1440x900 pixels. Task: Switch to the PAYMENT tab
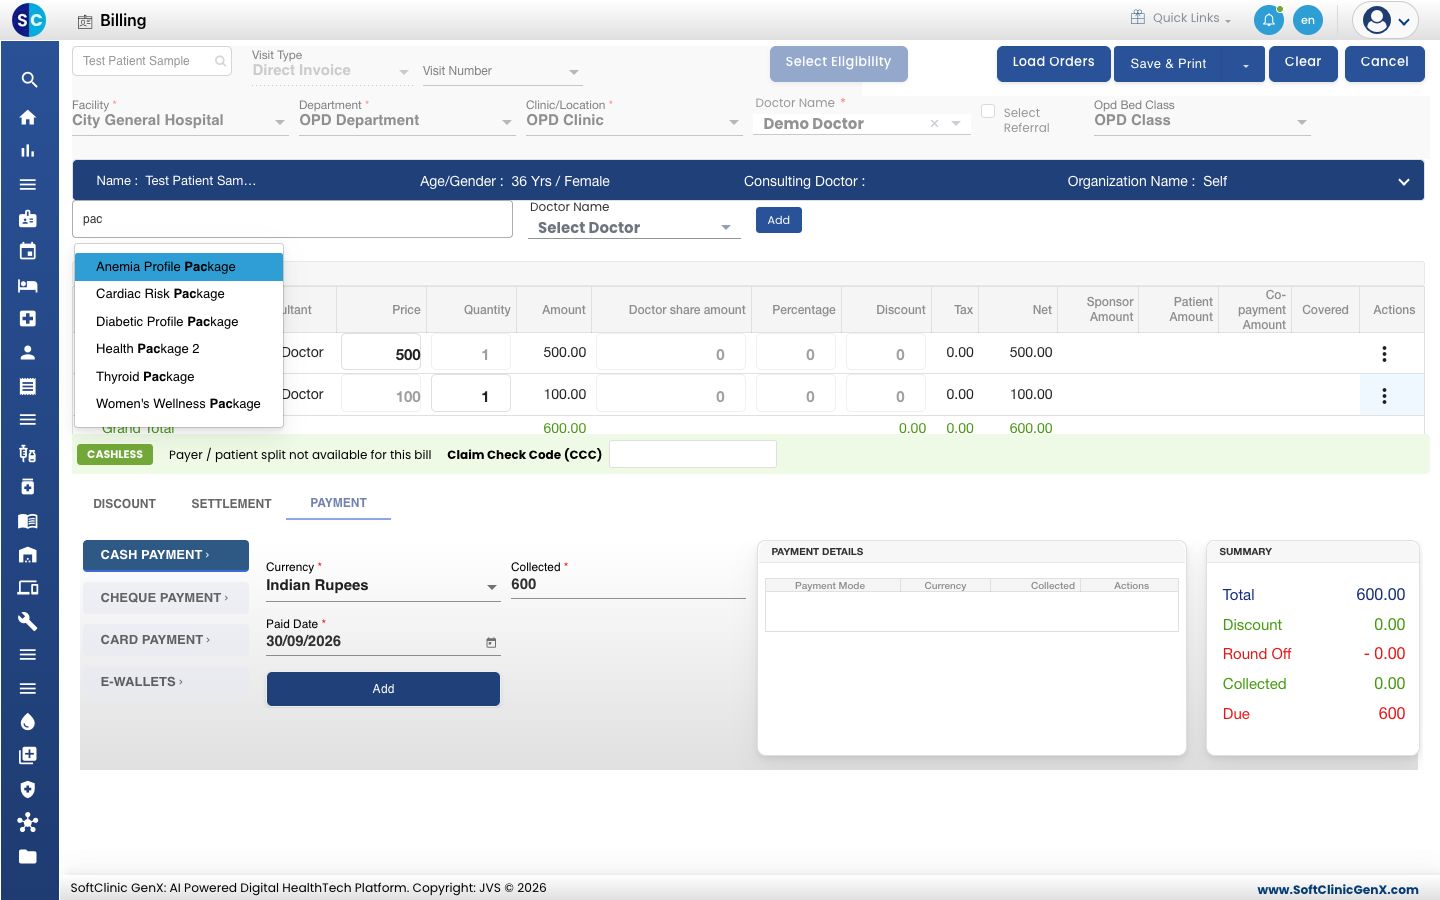[338, 503]
